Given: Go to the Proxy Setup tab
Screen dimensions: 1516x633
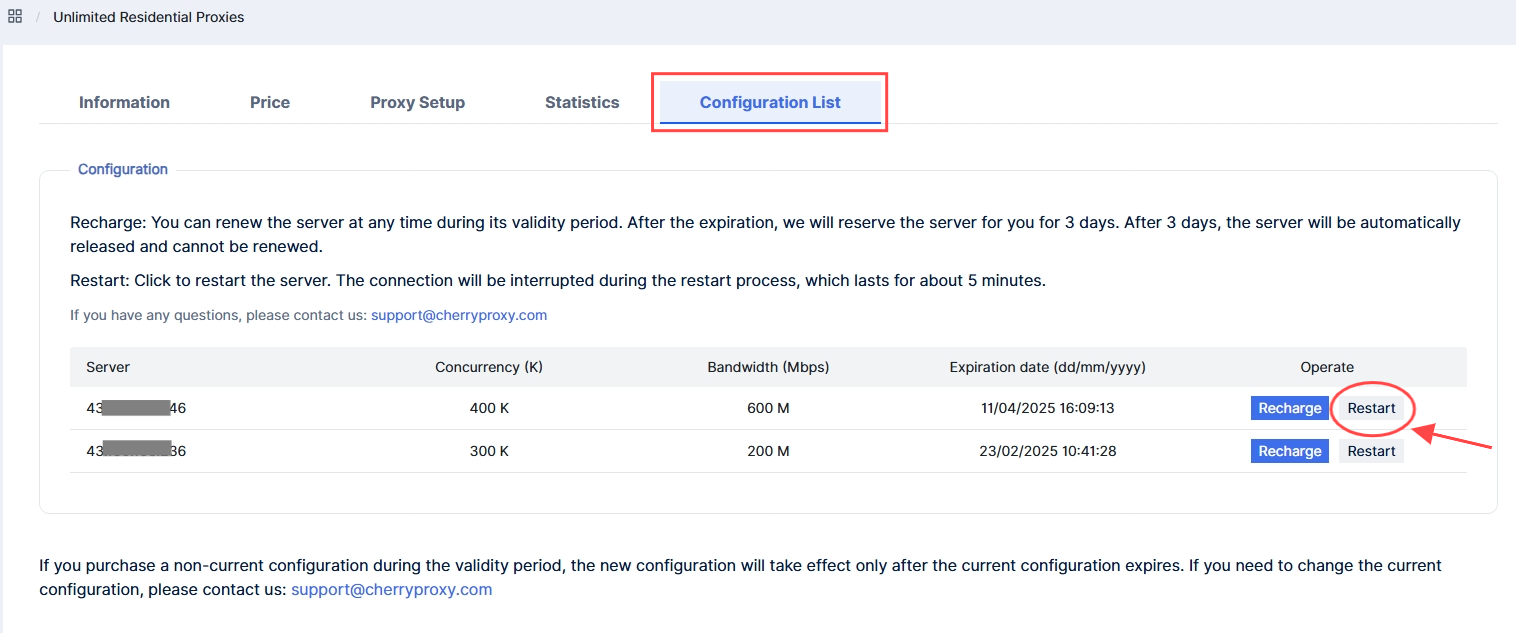Looking at the screenshot, I should (417, 102).
